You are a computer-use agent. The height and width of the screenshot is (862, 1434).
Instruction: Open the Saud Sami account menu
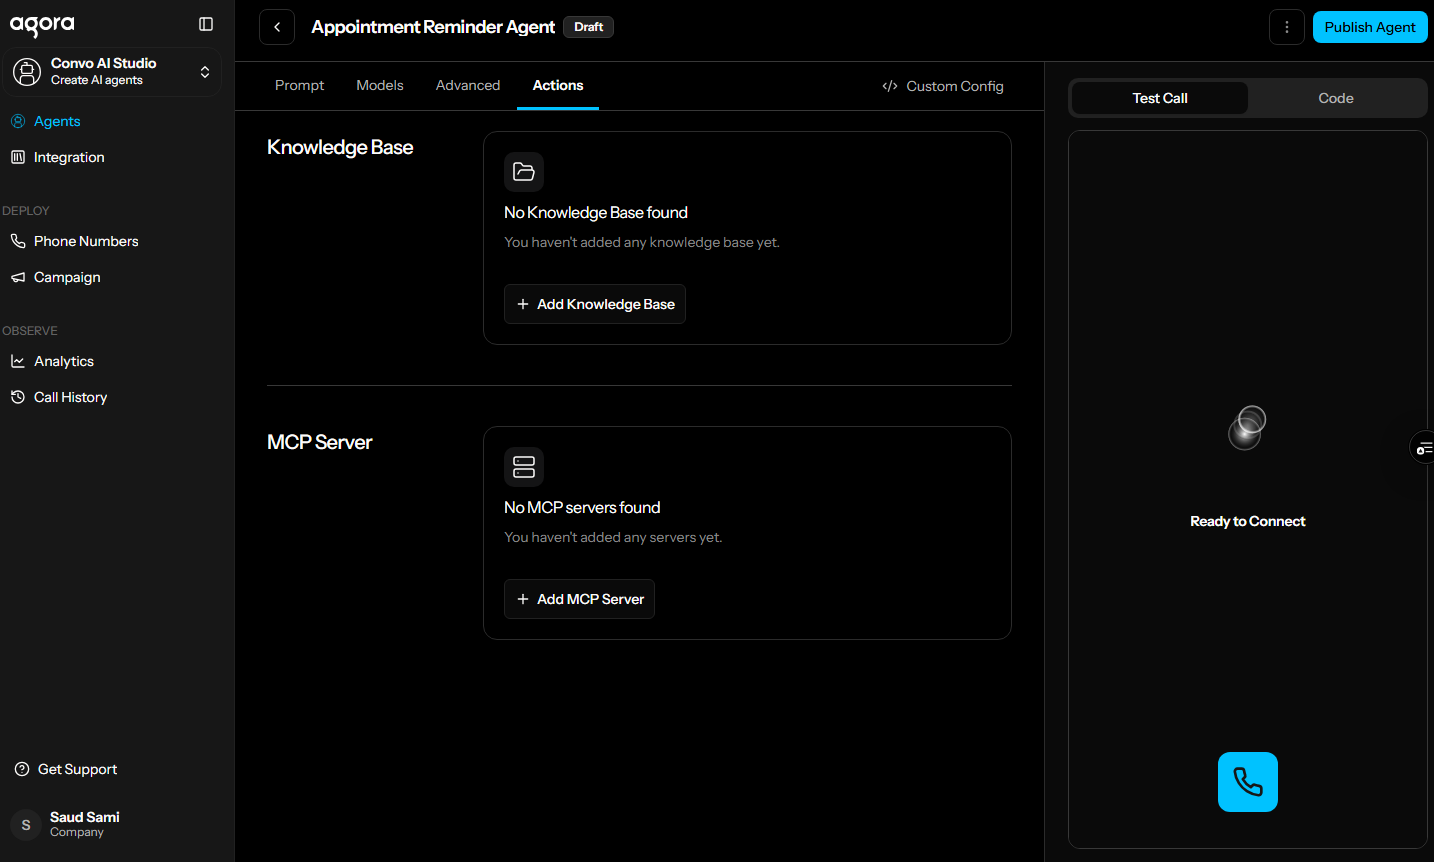click(84, 824)
